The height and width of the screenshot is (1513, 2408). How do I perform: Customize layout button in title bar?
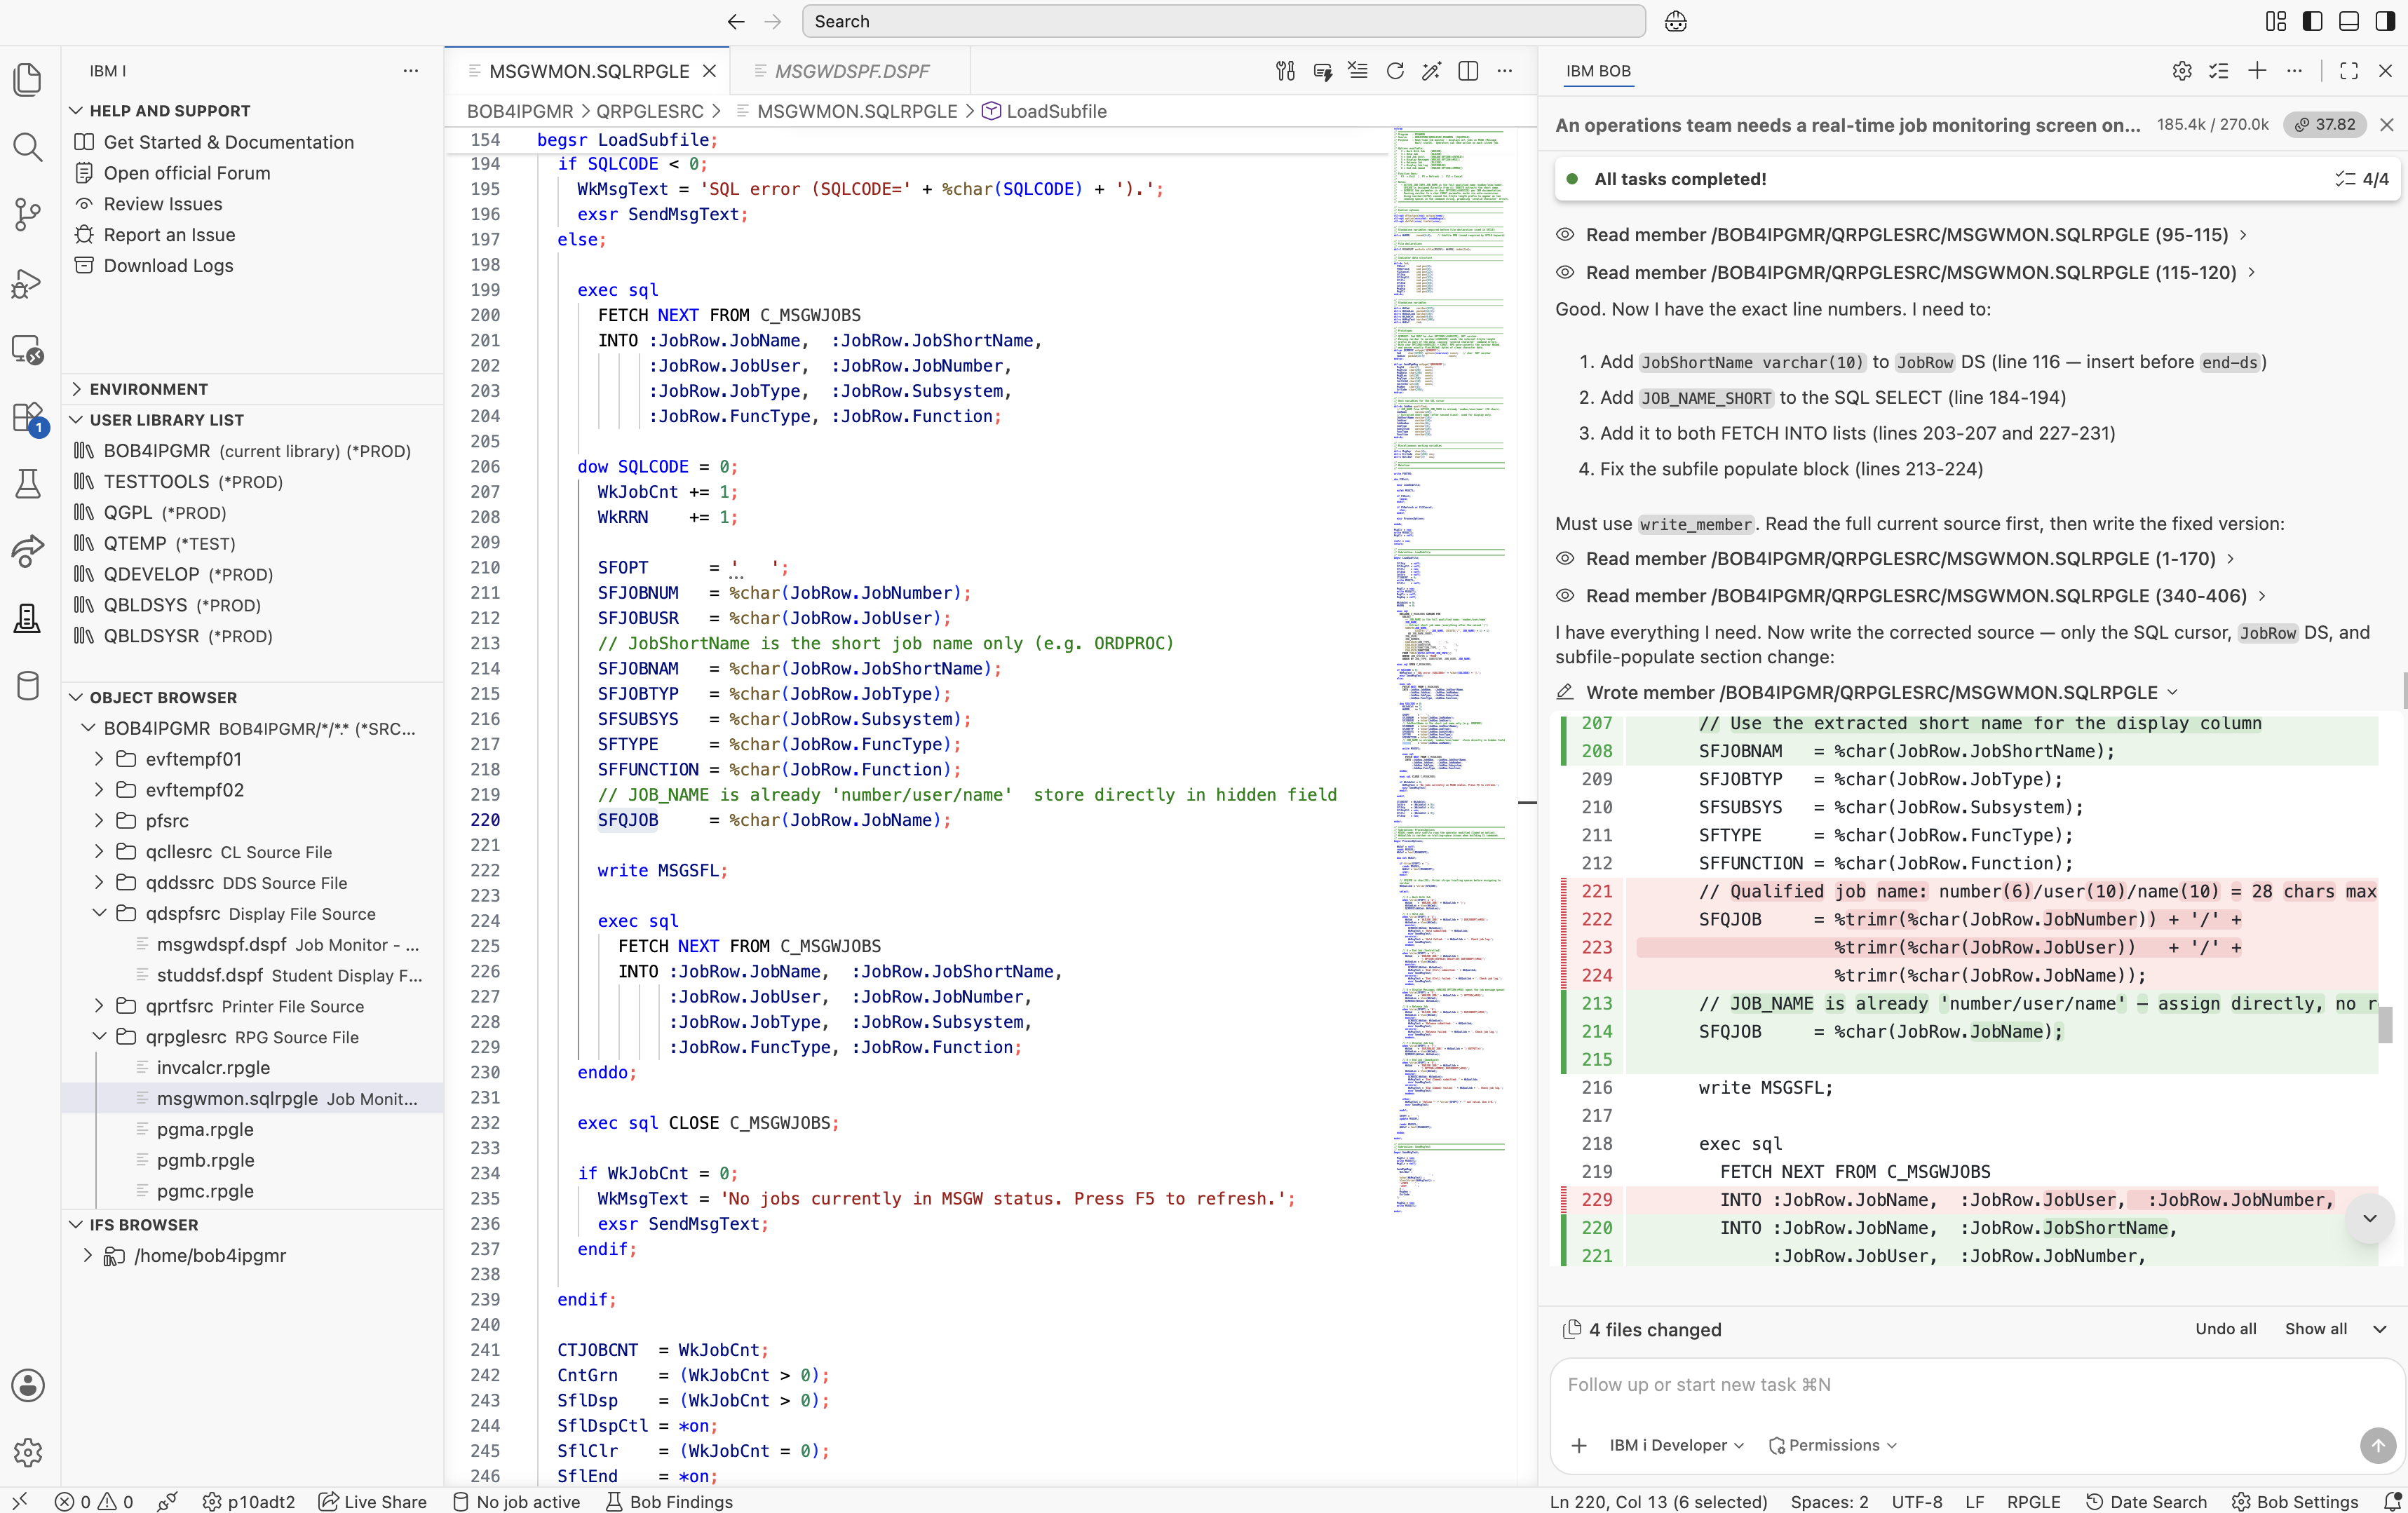pos(2276,22)
